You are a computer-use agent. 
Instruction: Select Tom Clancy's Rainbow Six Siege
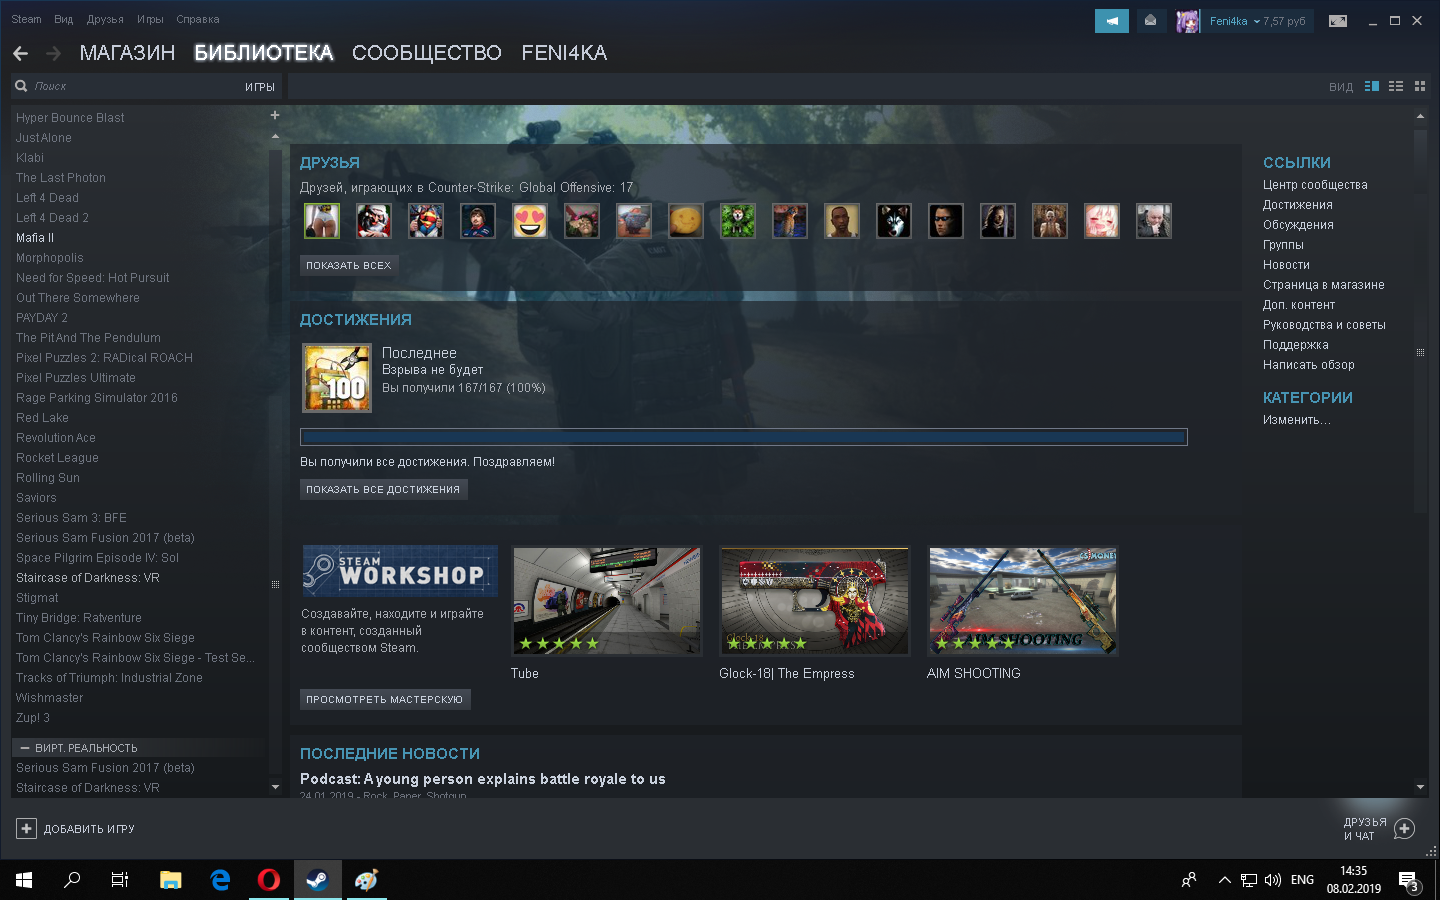click(x=105, y=638)
